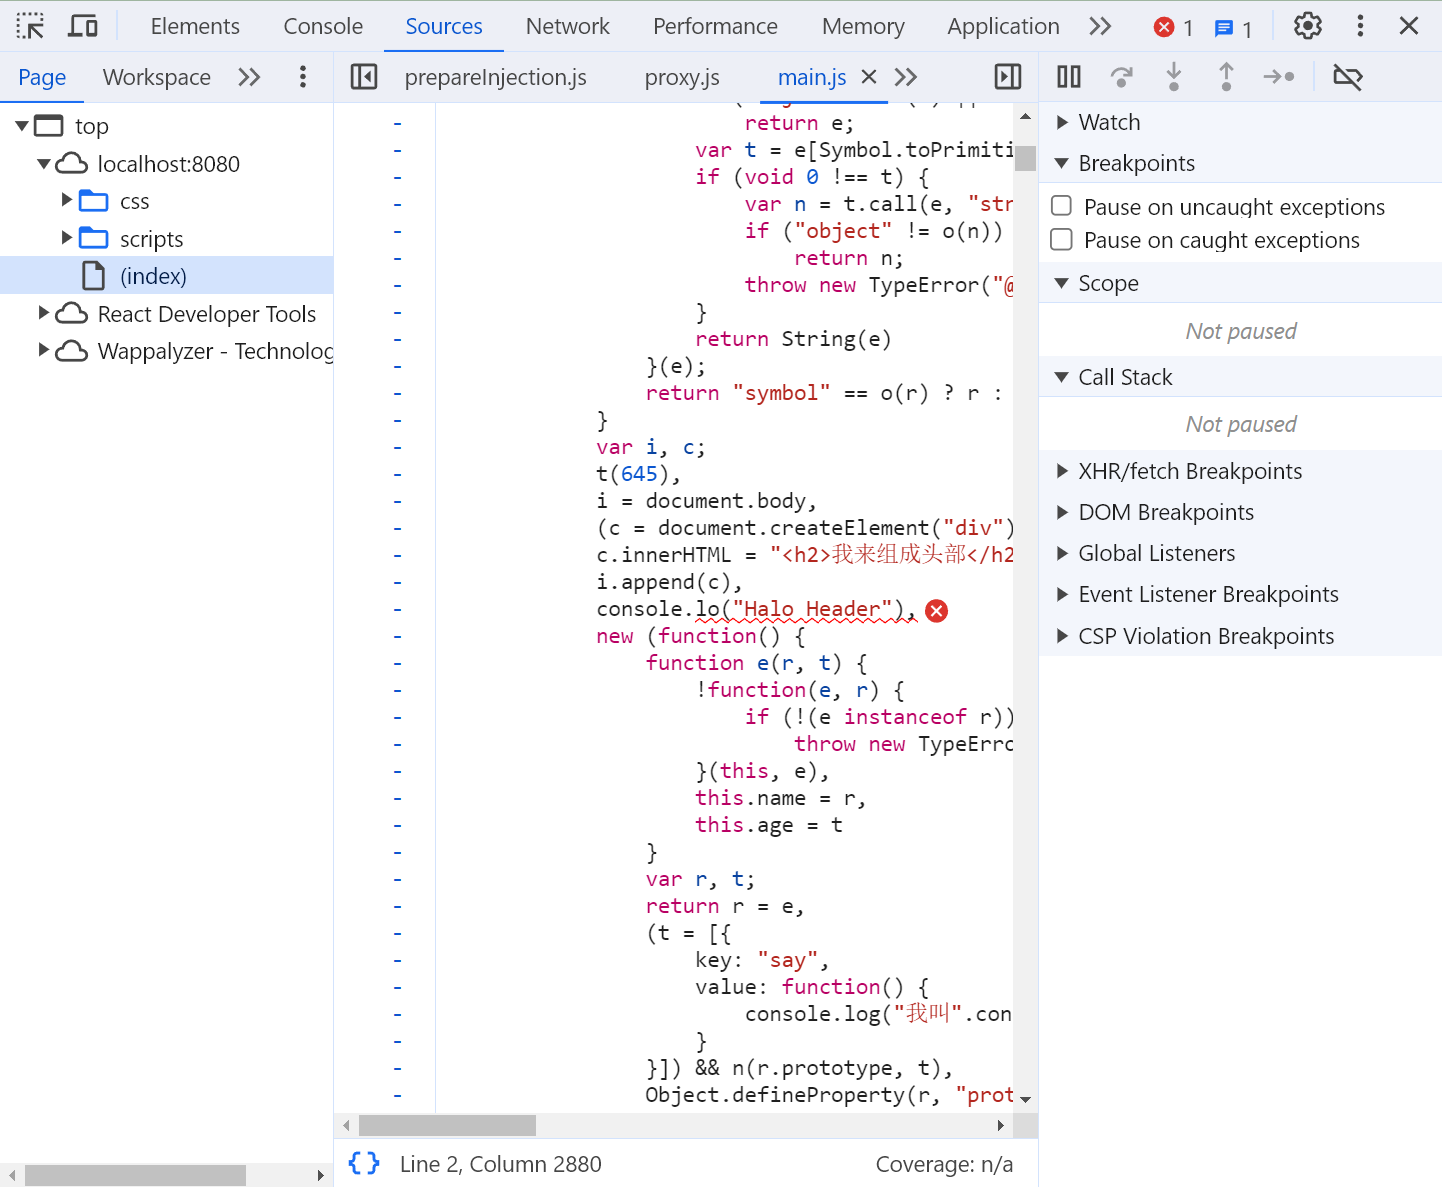Image resolution: width=1442 pixels, height=1187 pixels.
Task: Open DevTools settings gear
Action: coord(1307,26)
